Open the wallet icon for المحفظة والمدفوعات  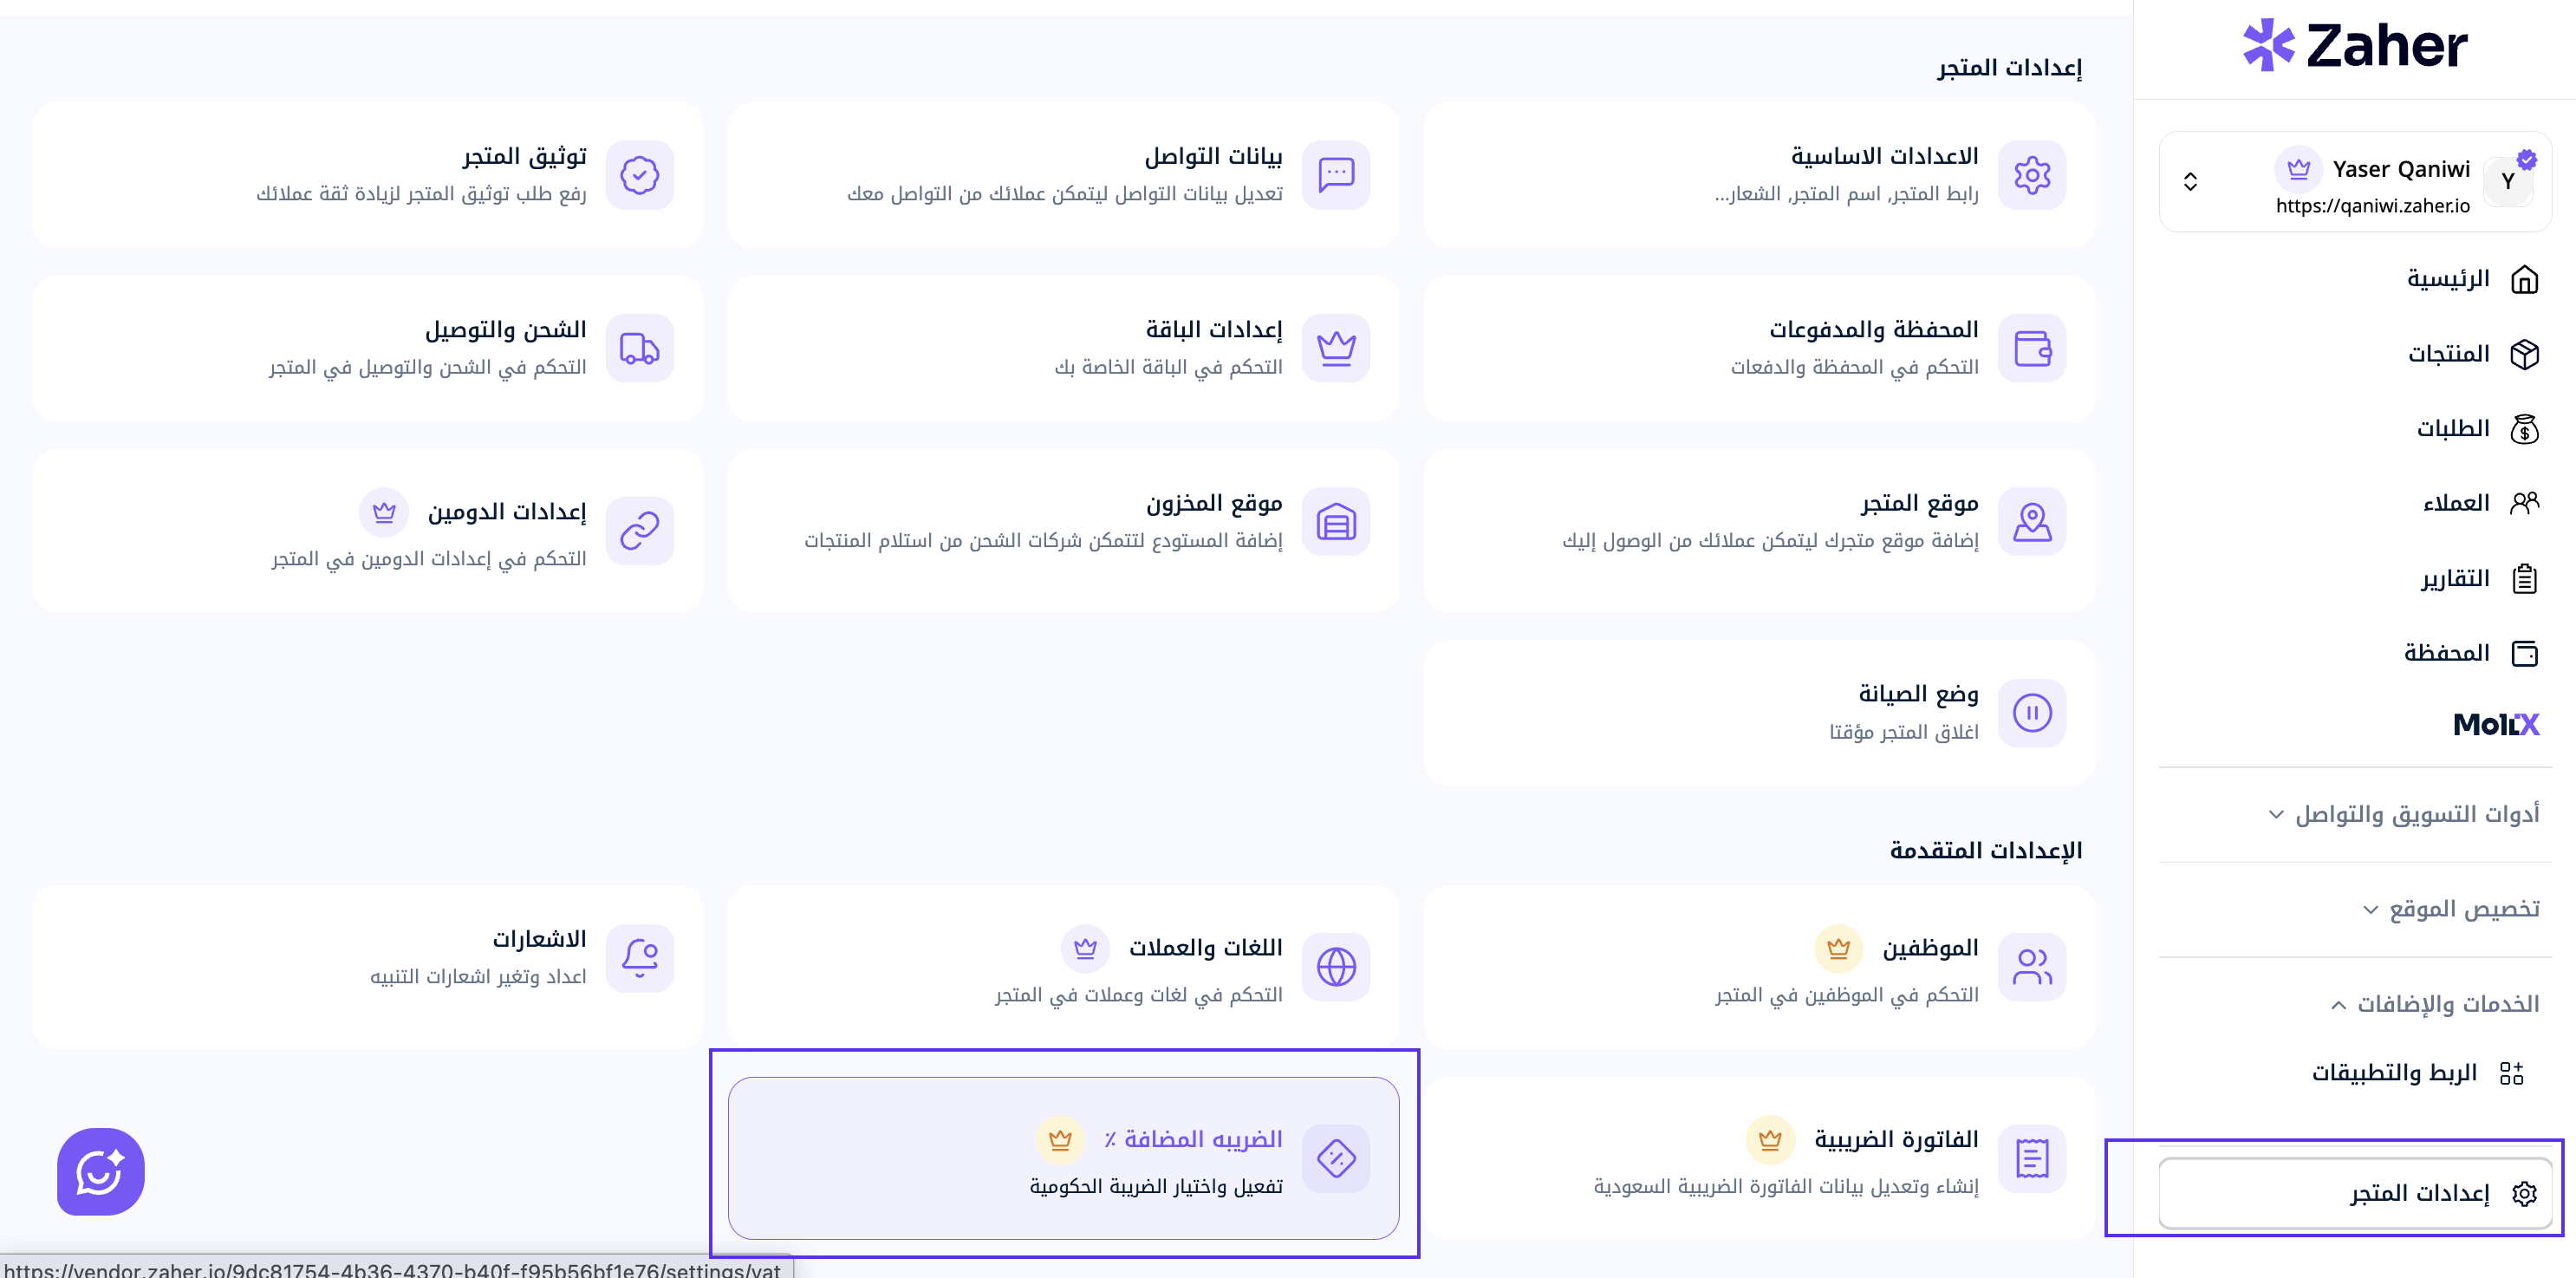[2031, 348]
